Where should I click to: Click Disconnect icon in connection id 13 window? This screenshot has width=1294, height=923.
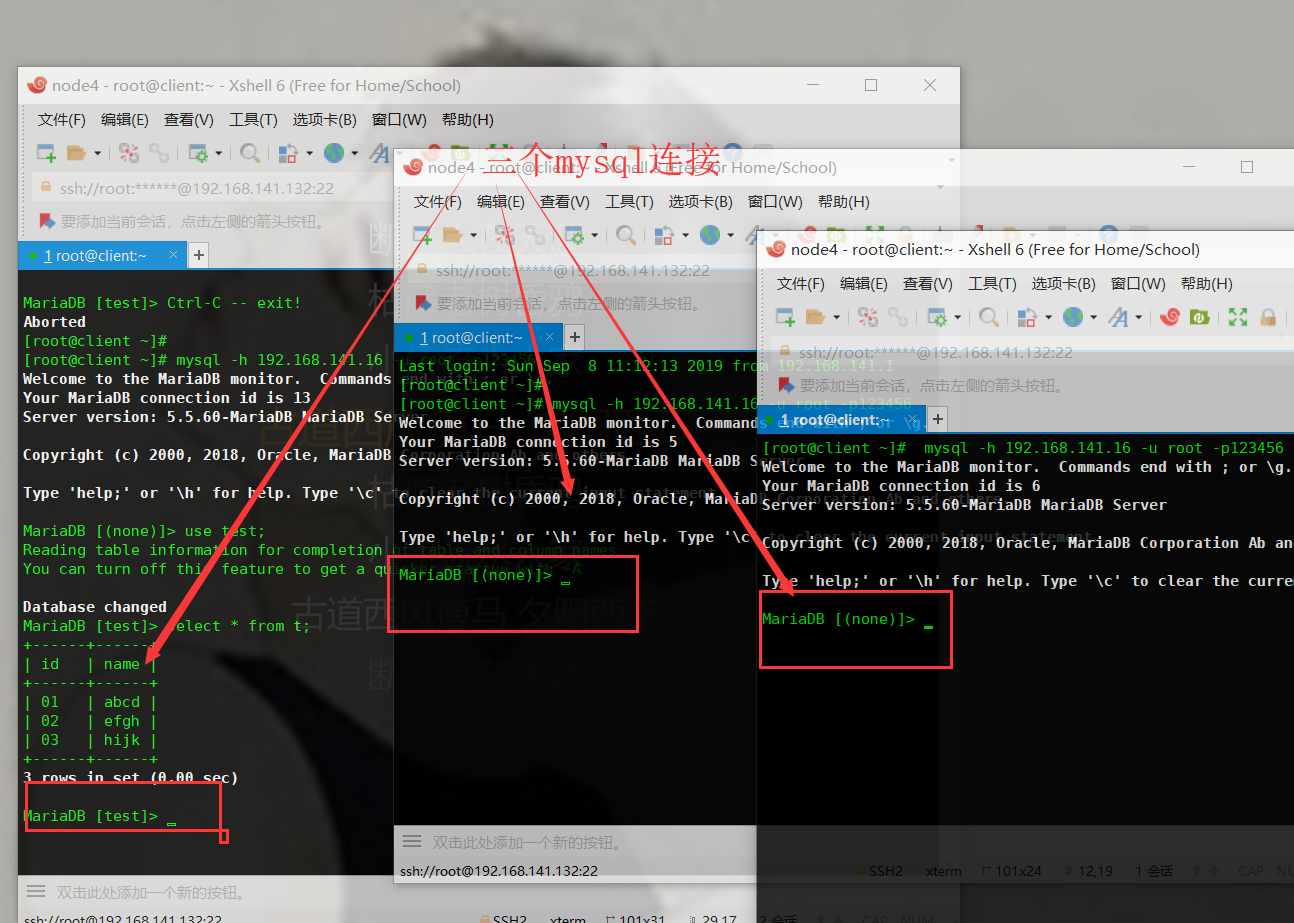tap(128, 153)
